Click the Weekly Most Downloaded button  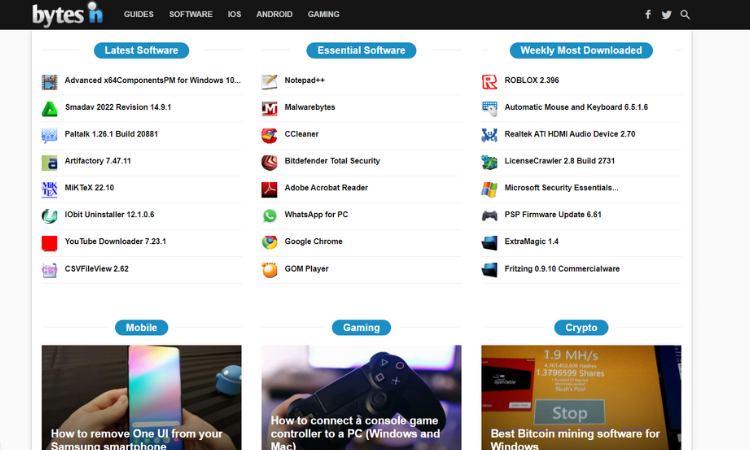click(581, 51)
